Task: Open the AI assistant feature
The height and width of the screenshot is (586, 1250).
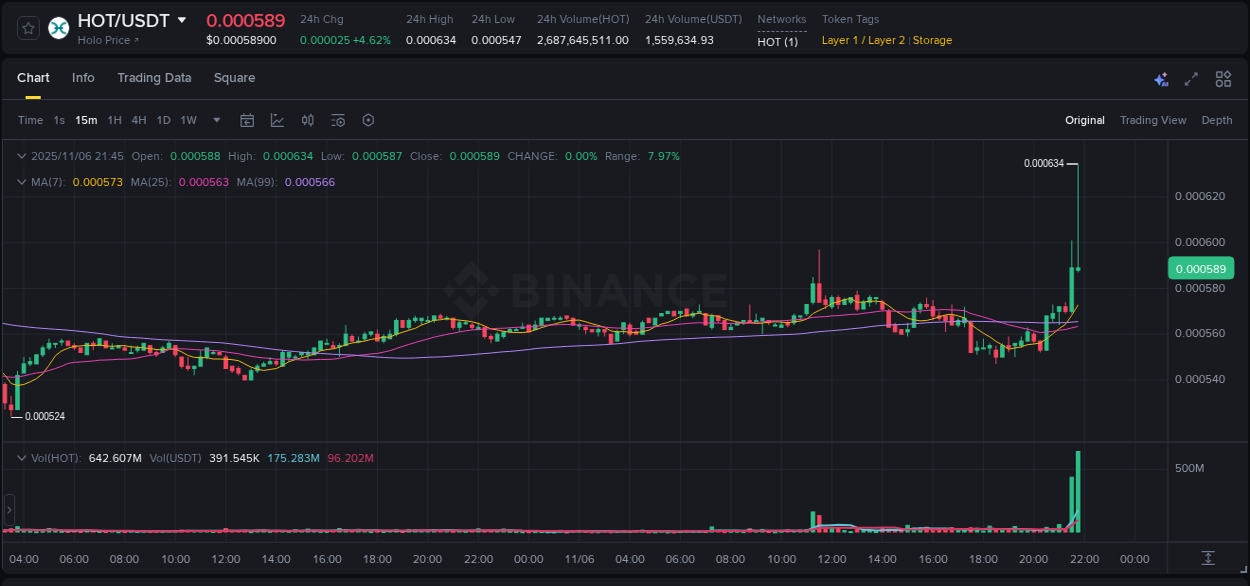Action: (1161, 78)
